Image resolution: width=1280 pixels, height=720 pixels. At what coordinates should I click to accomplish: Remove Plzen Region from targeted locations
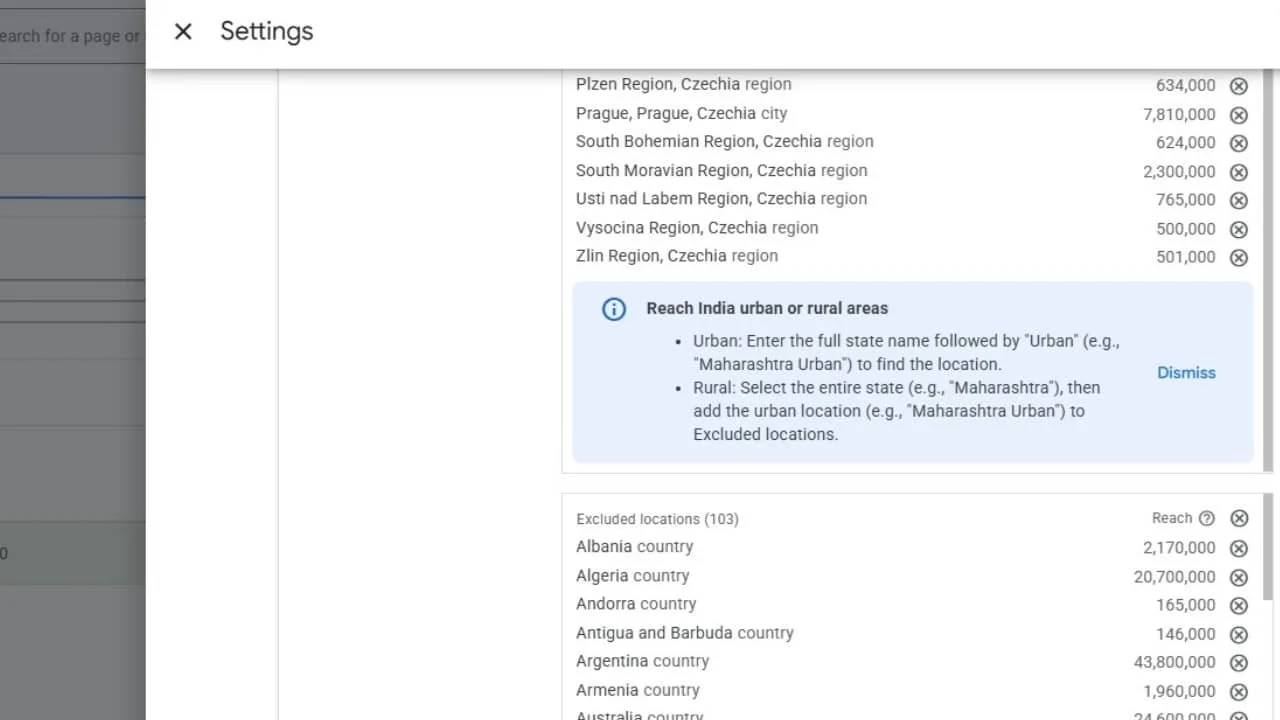tap(1239, 86)
